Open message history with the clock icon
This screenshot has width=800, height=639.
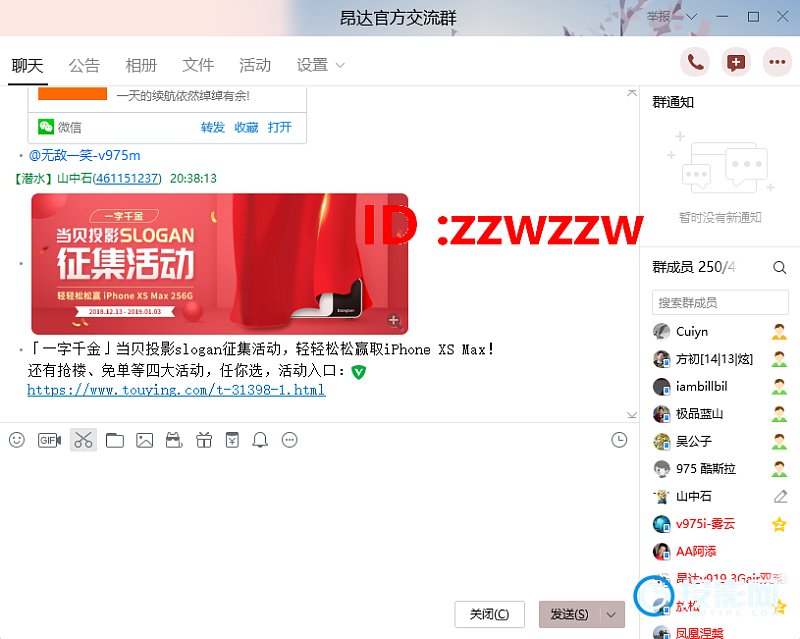coord(619,440)
